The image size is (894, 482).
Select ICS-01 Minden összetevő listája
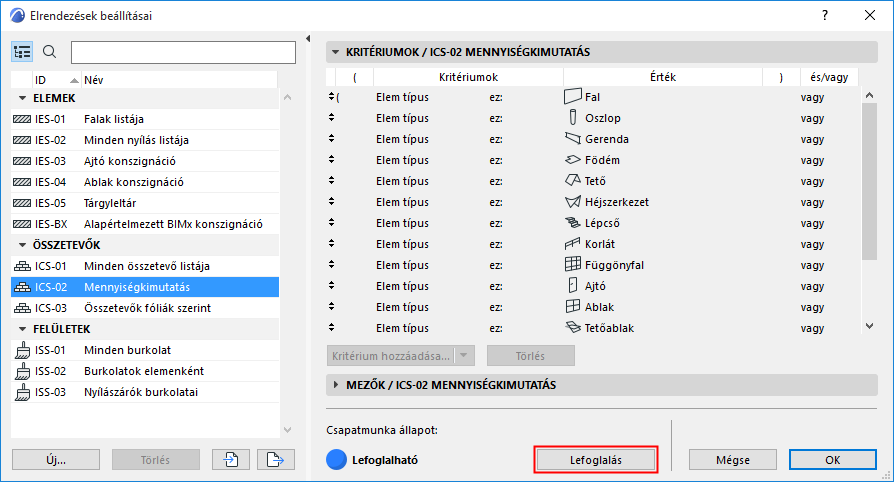click(145, 266)
